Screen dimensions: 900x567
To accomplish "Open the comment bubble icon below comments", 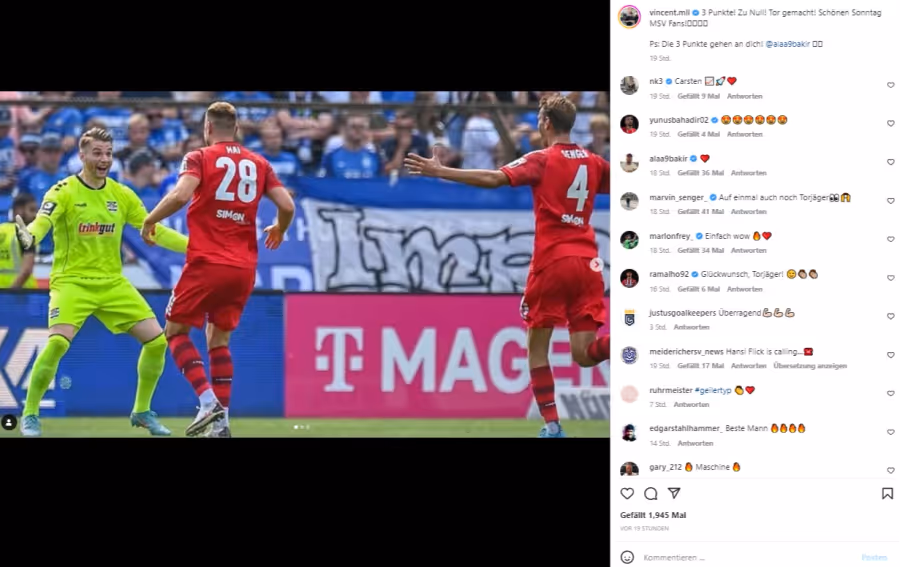I will point(650,494).
